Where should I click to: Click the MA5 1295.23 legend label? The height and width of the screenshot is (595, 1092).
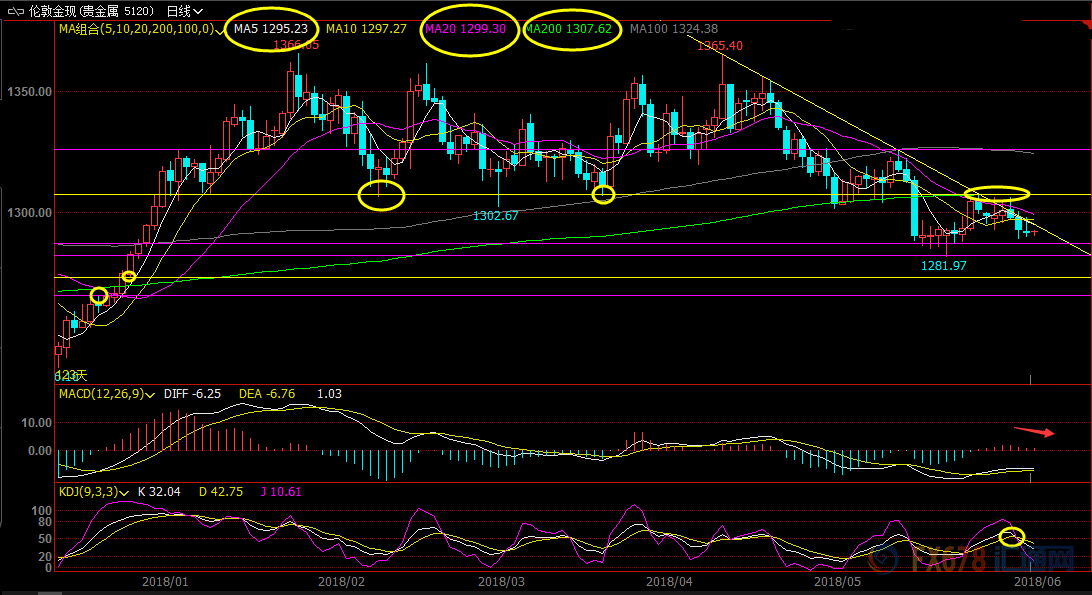(271, 29)
